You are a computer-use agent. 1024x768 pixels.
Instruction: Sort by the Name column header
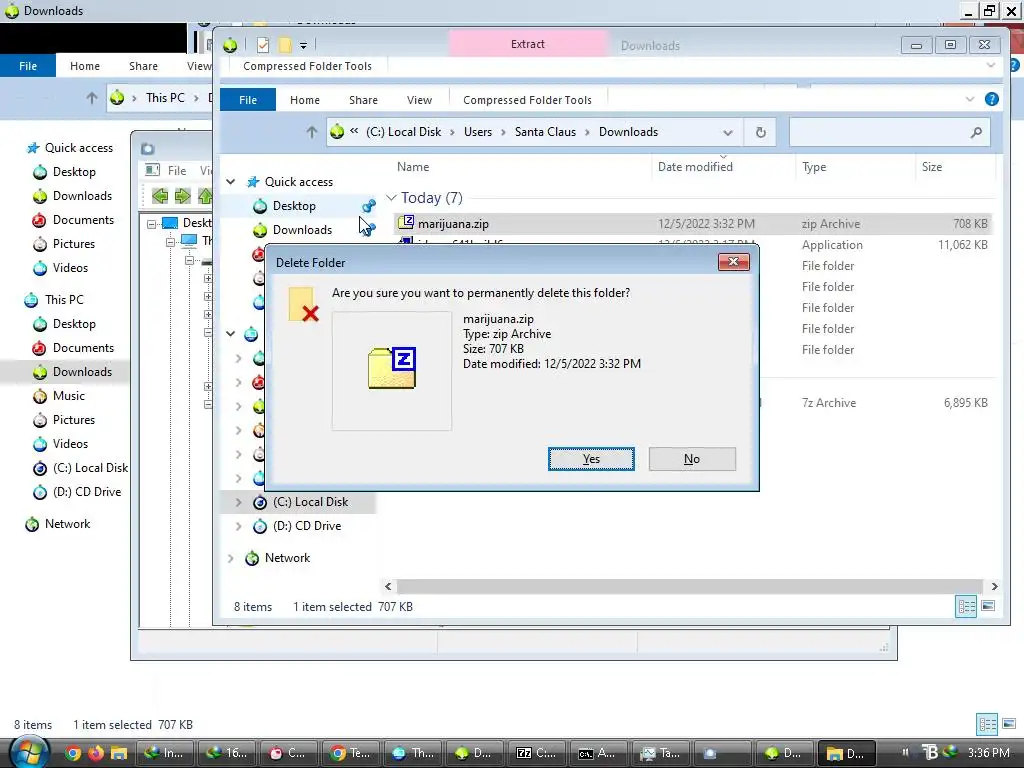[413, 167]
